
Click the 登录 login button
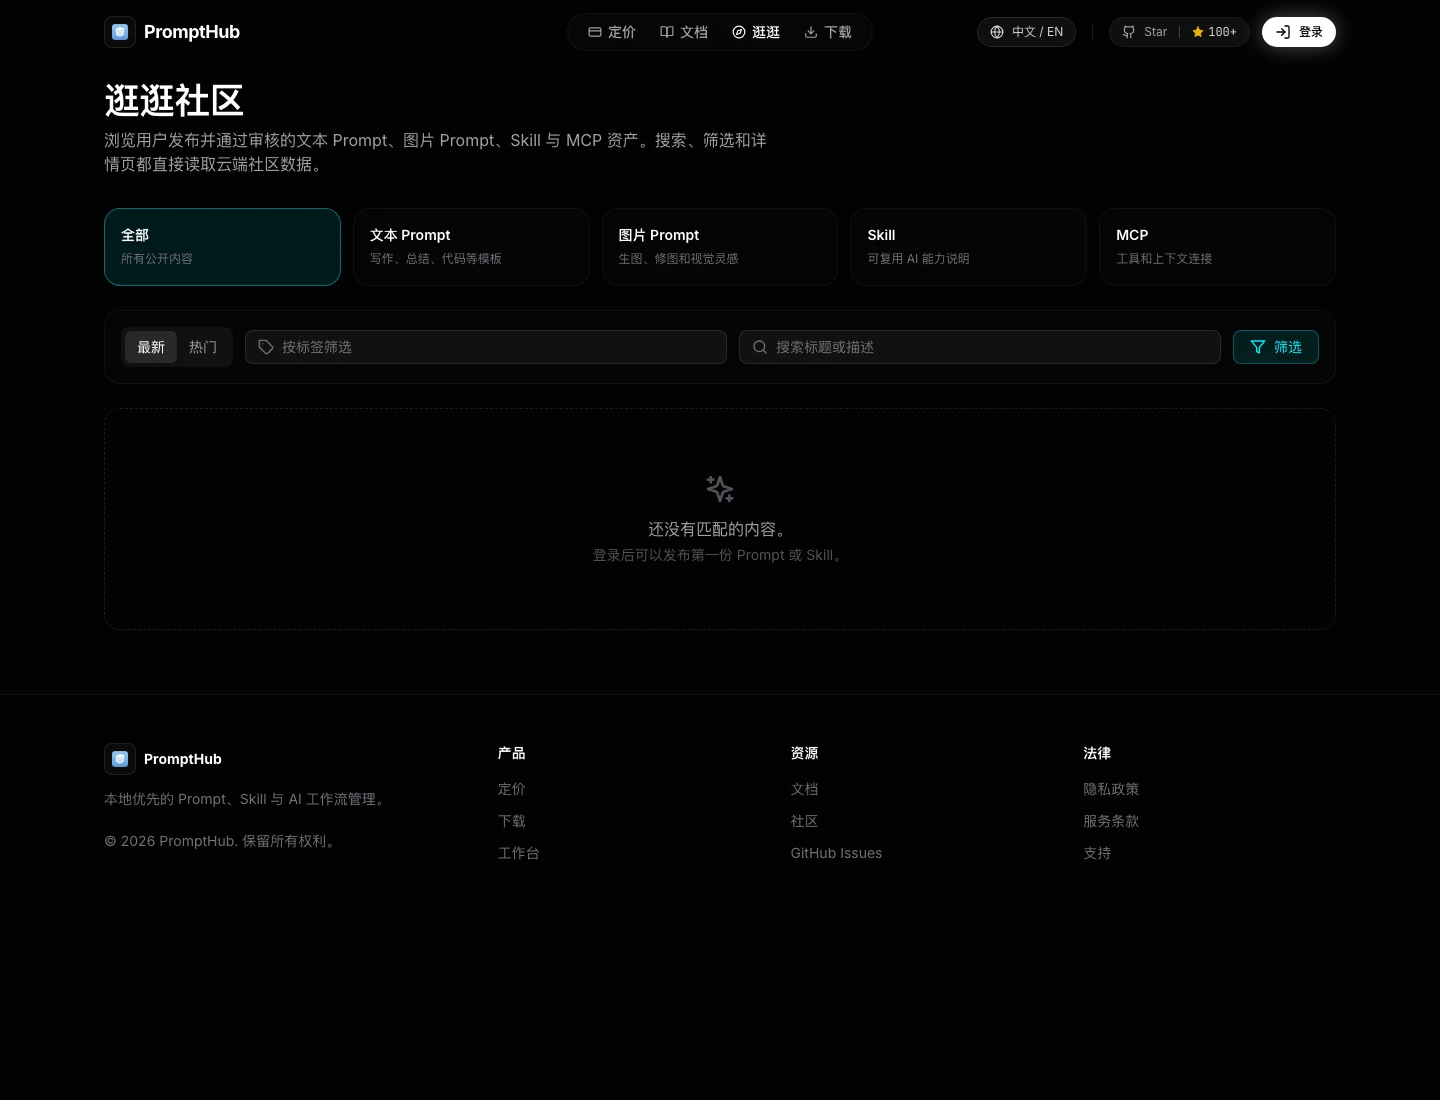1299,32
